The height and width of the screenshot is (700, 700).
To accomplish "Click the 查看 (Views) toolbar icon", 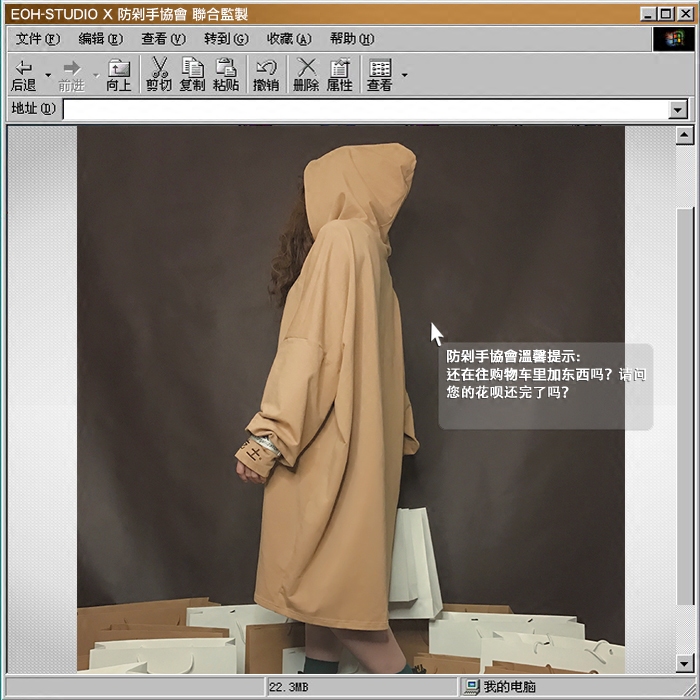I will [x=380, y=74].
